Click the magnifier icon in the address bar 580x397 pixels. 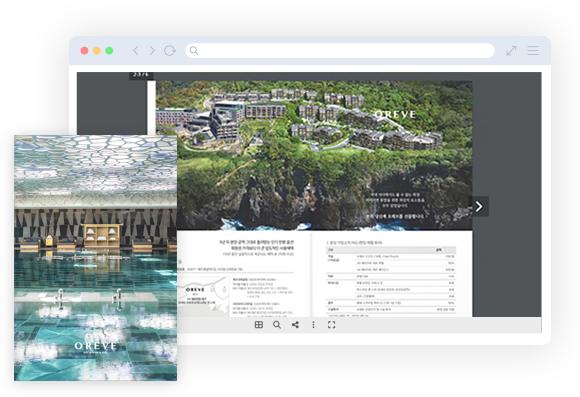tap(194, 51)
